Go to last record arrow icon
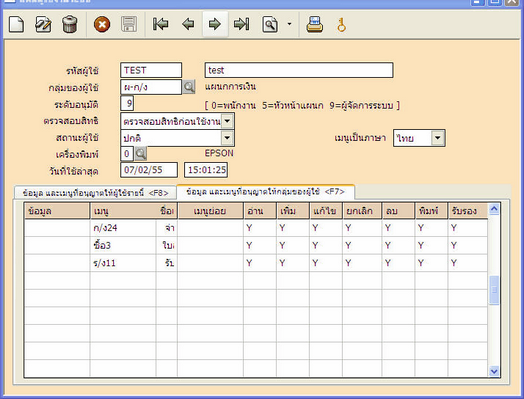The height and width of the screenshot is (399, 524). 241,24
